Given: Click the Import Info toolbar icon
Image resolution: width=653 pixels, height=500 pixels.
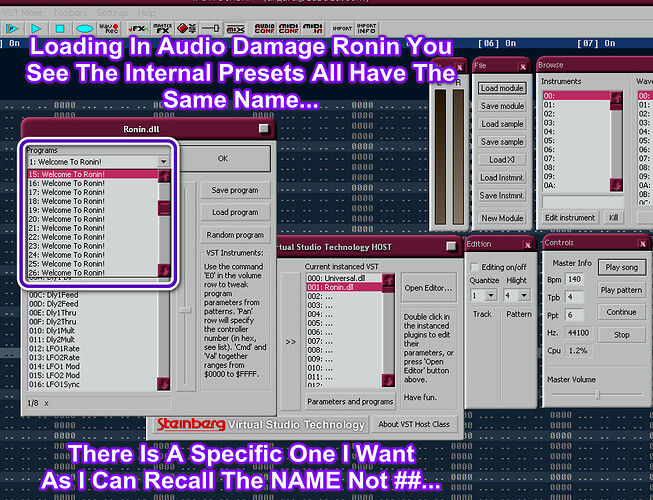Looking at the screenshot, I should 366,28.
